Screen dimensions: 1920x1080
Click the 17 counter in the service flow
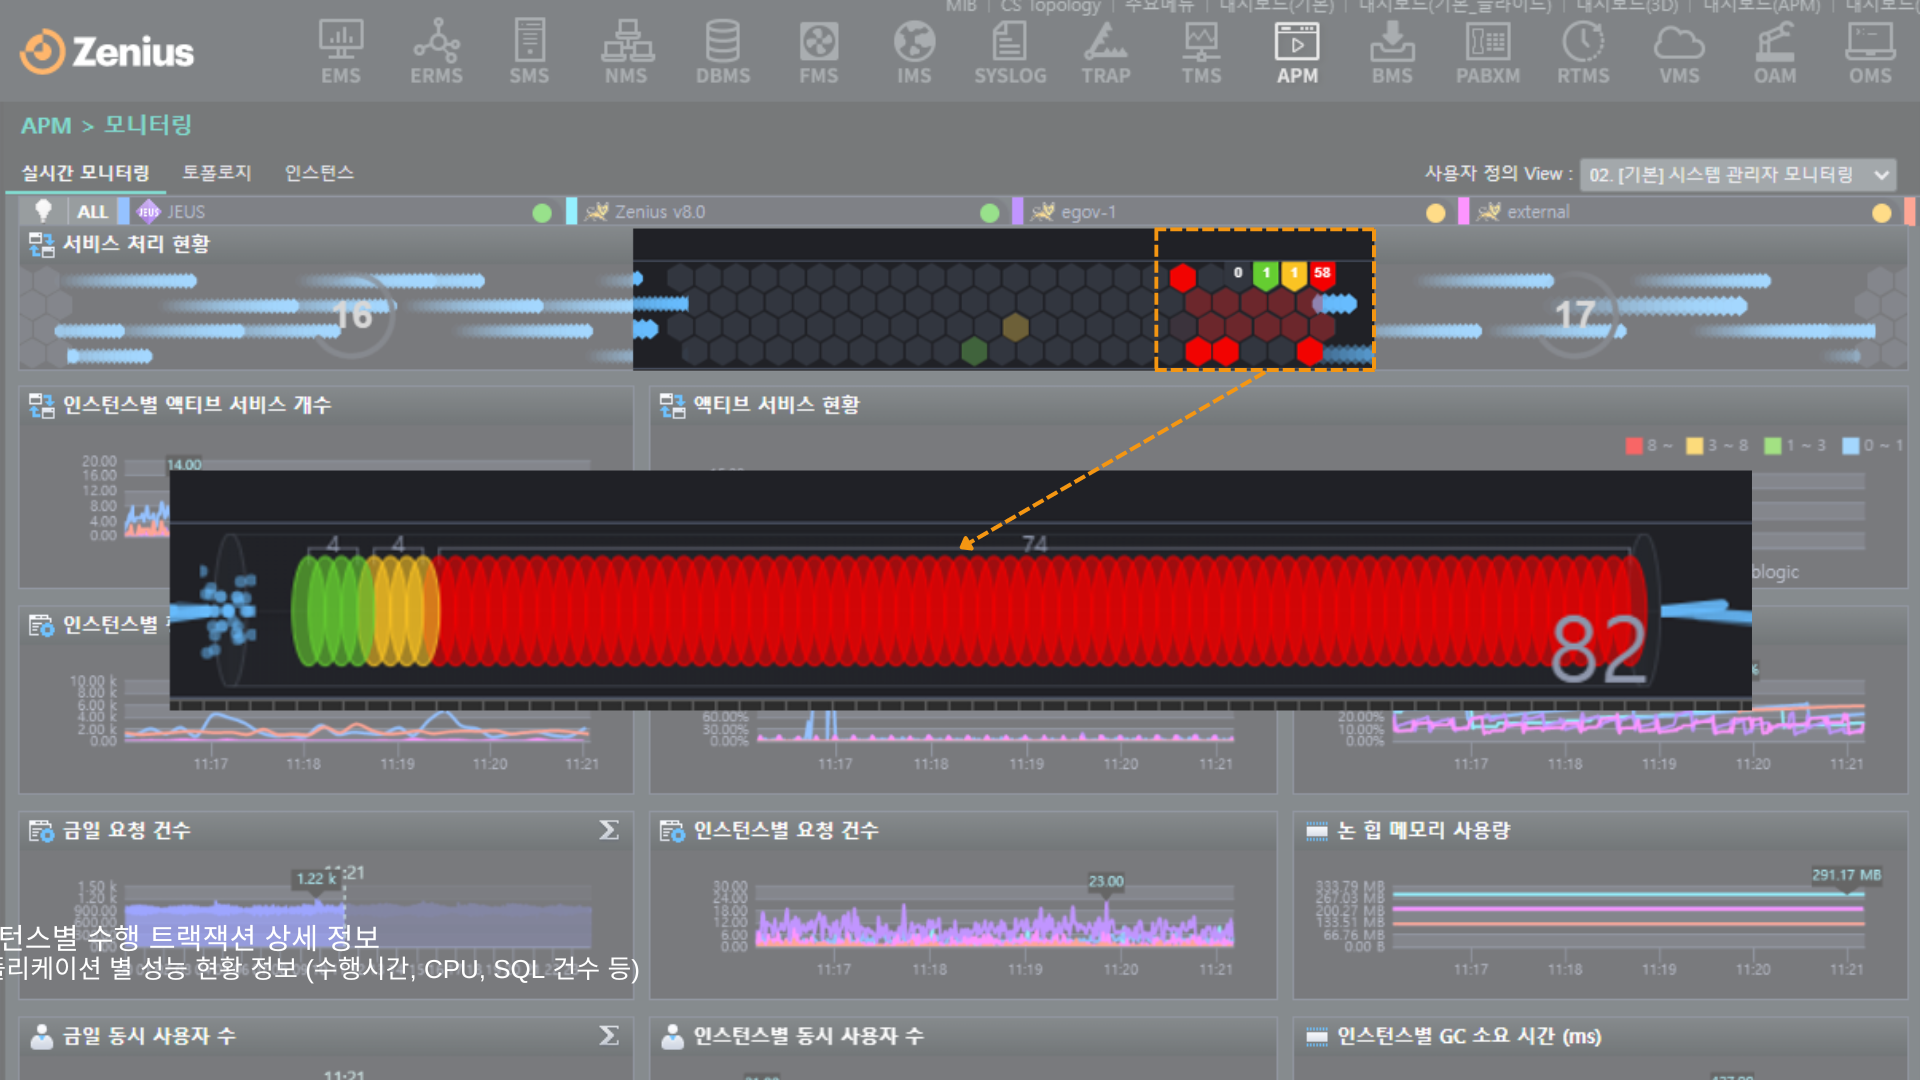1575,316
